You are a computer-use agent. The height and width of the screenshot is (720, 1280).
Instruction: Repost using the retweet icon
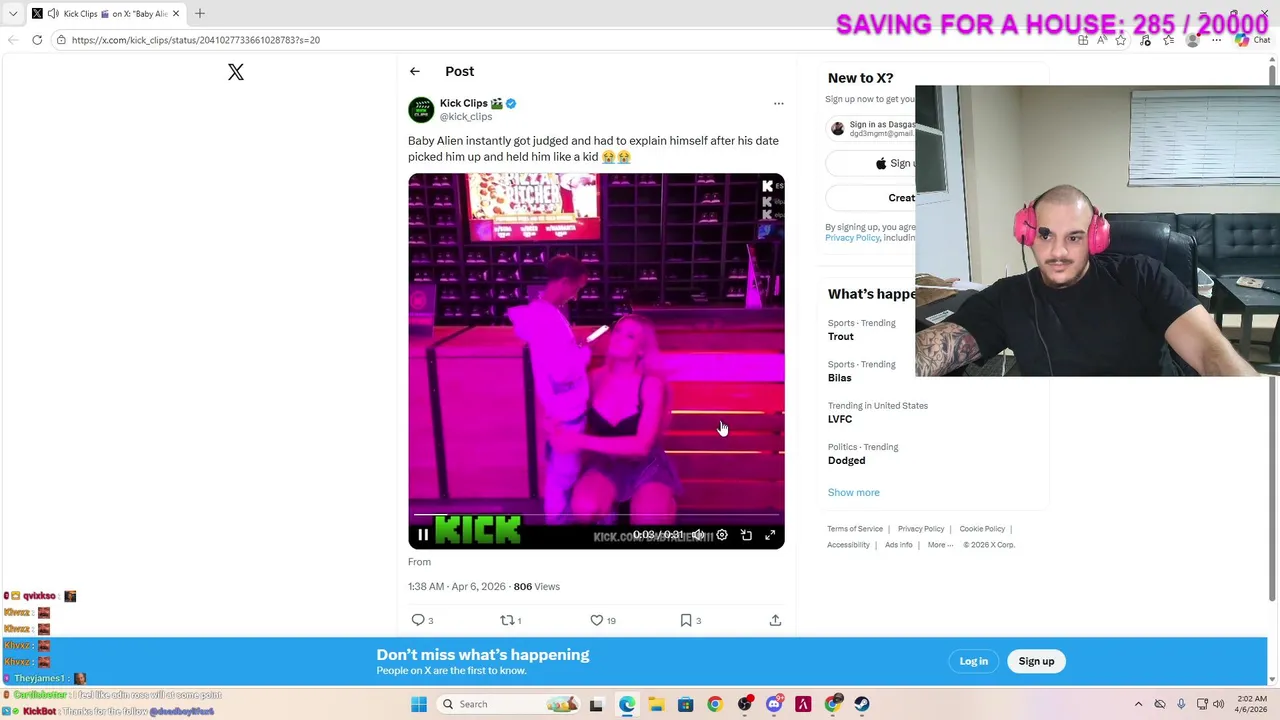507,620
